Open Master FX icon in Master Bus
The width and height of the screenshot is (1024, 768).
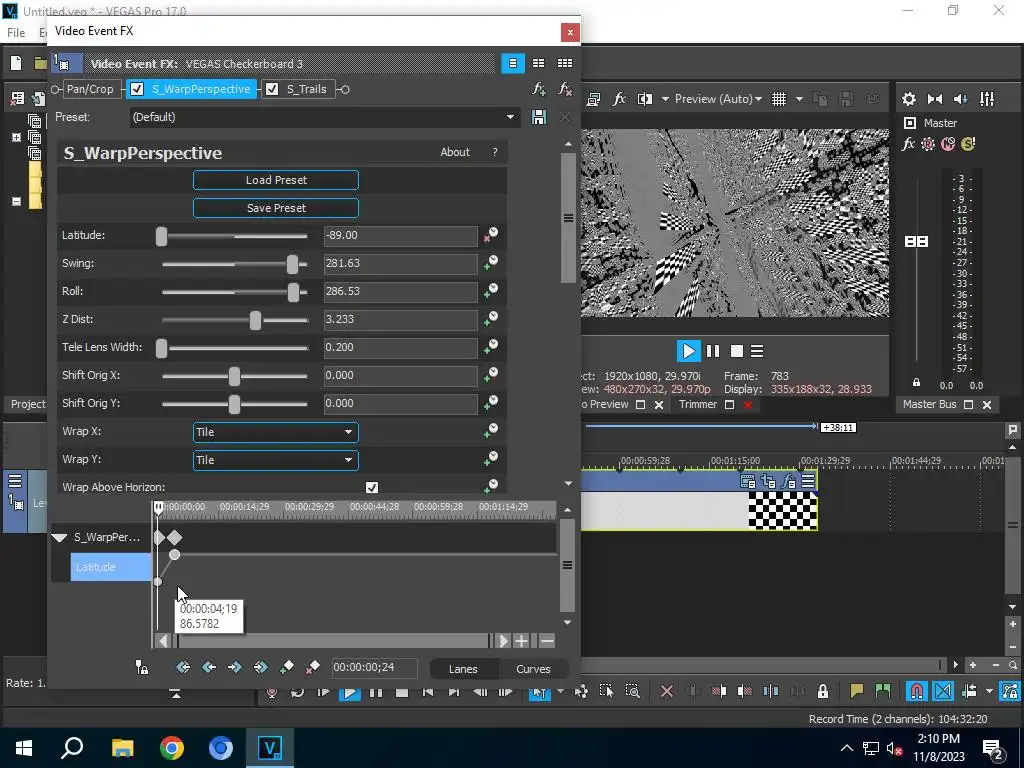908,144
